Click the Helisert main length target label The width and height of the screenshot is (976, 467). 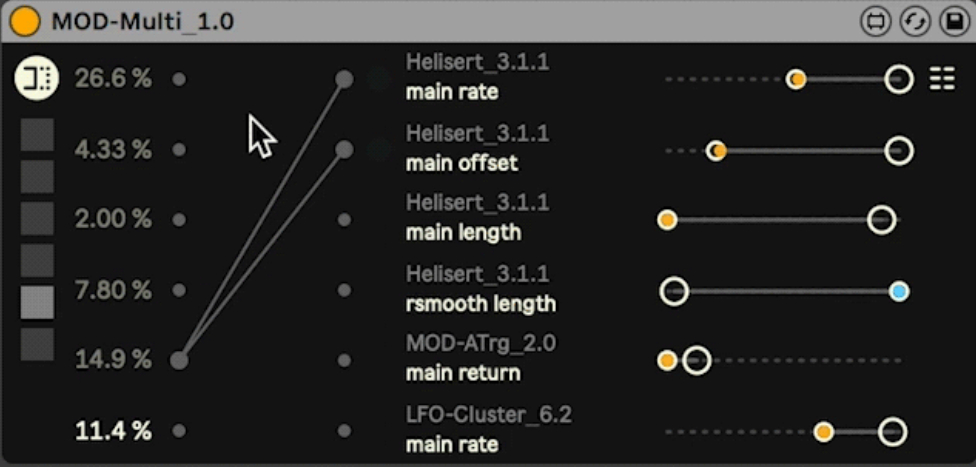(x=477, y=218)
